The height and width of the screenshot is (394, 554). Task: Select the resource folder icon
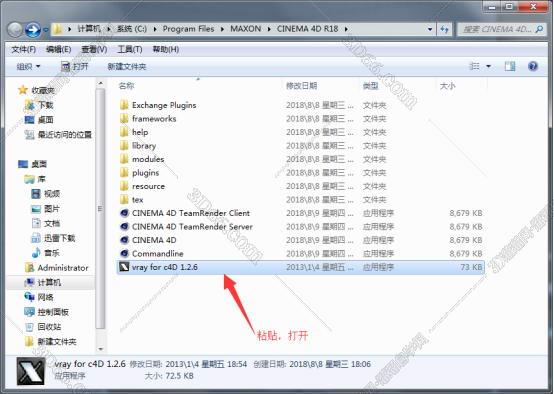coord(124,186)
